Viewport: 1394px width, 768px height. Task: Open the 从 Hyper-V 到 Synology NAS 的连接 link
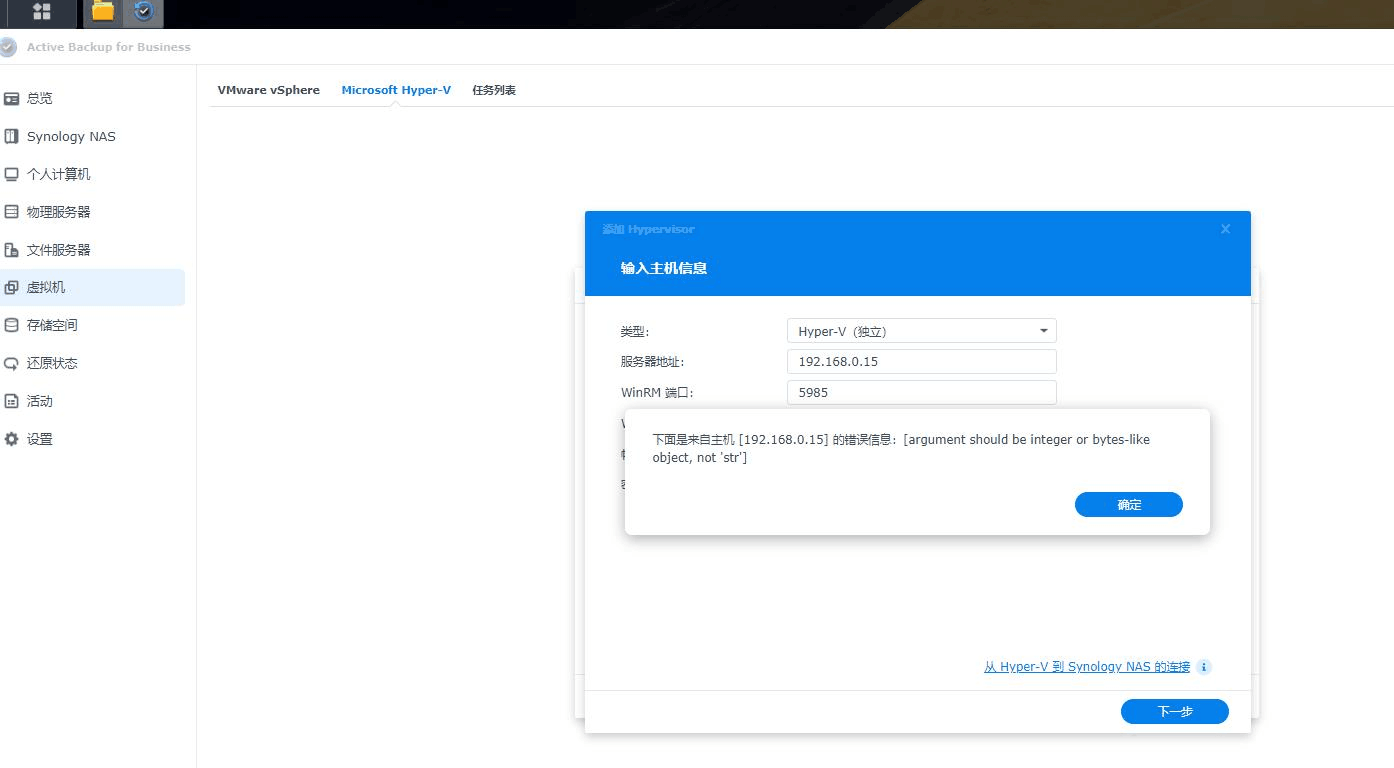point(1087,667)
